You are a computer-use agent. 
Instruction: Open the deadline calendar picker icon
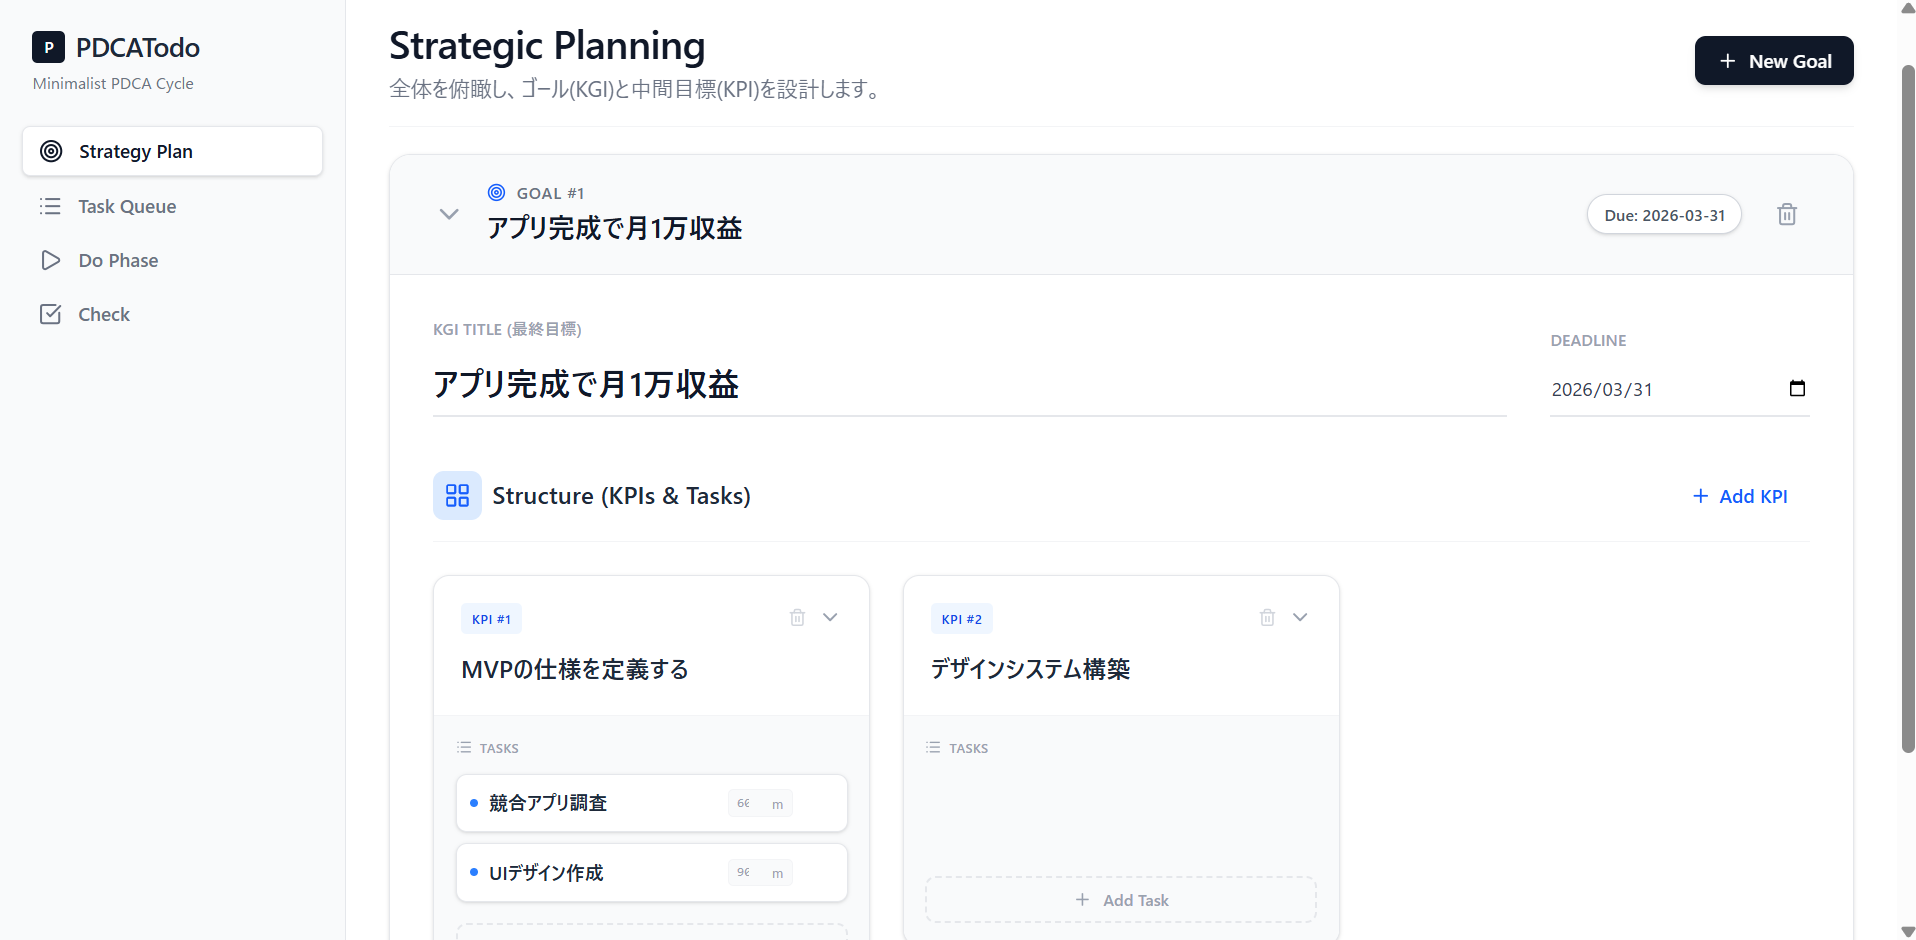(1797, 389)
